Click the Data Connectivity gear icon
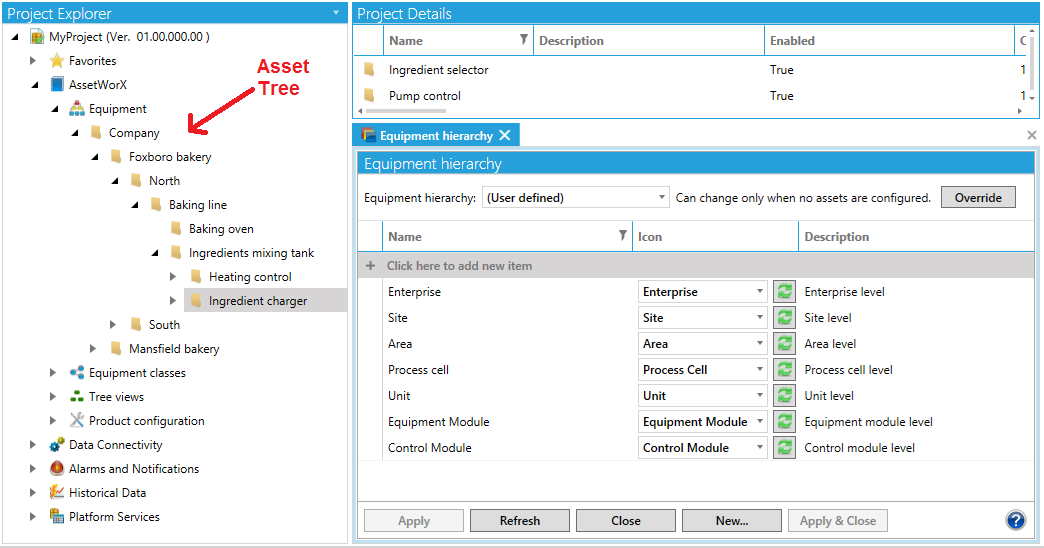Image resolution: width=1044 pixels, height=548 pixels. 57,445
